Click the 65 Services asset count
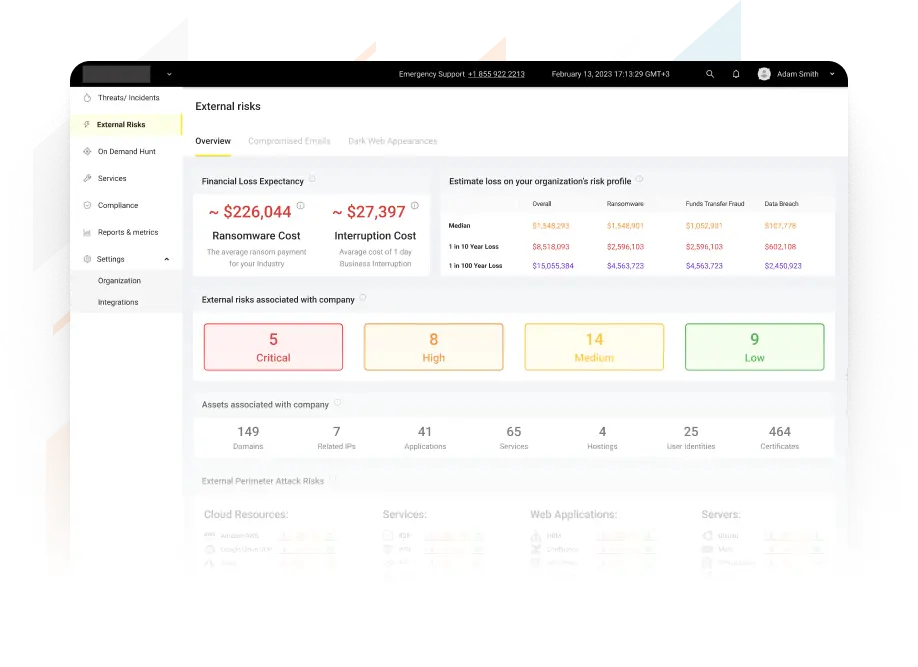This screenshot has height=667, width=918. click(x=514, y=437)
